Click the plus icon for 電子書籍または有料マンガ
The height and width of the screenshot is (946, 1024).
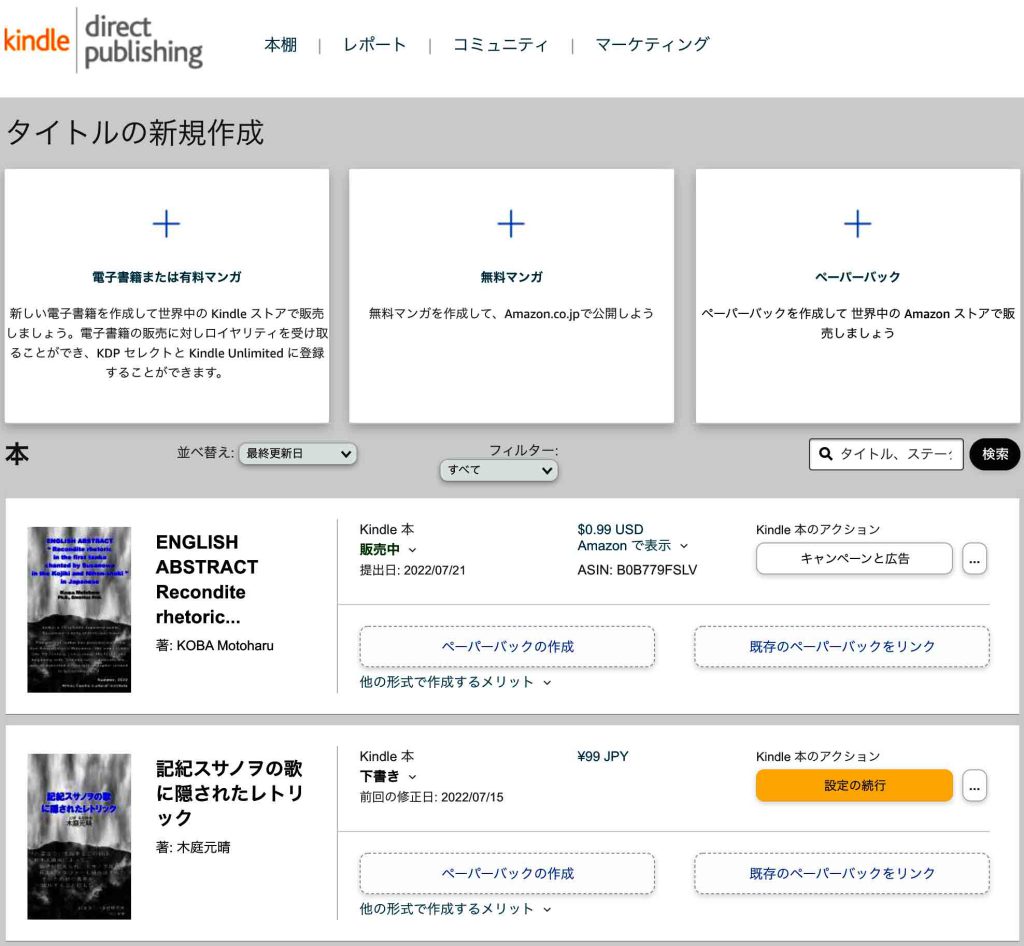[166, 224]
